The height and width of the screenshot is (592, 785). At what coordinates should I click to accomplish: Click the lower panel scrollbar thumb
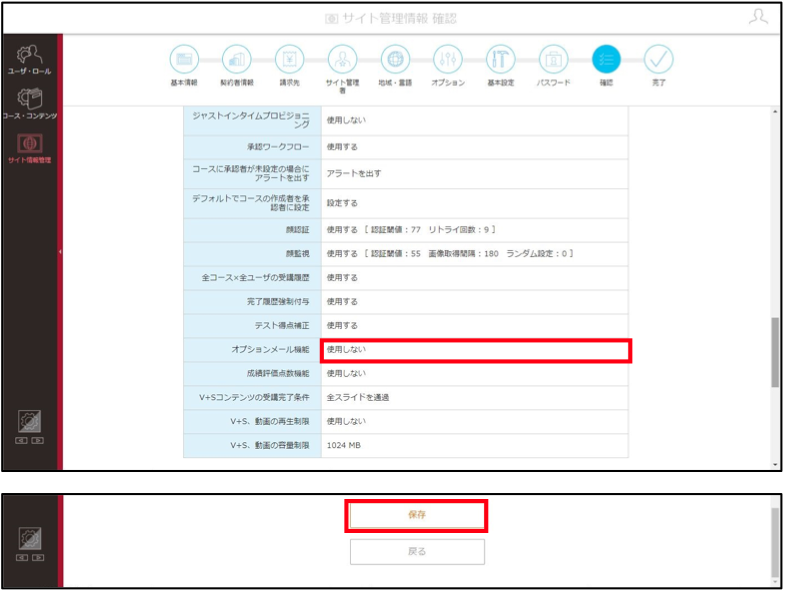point(775,543)
